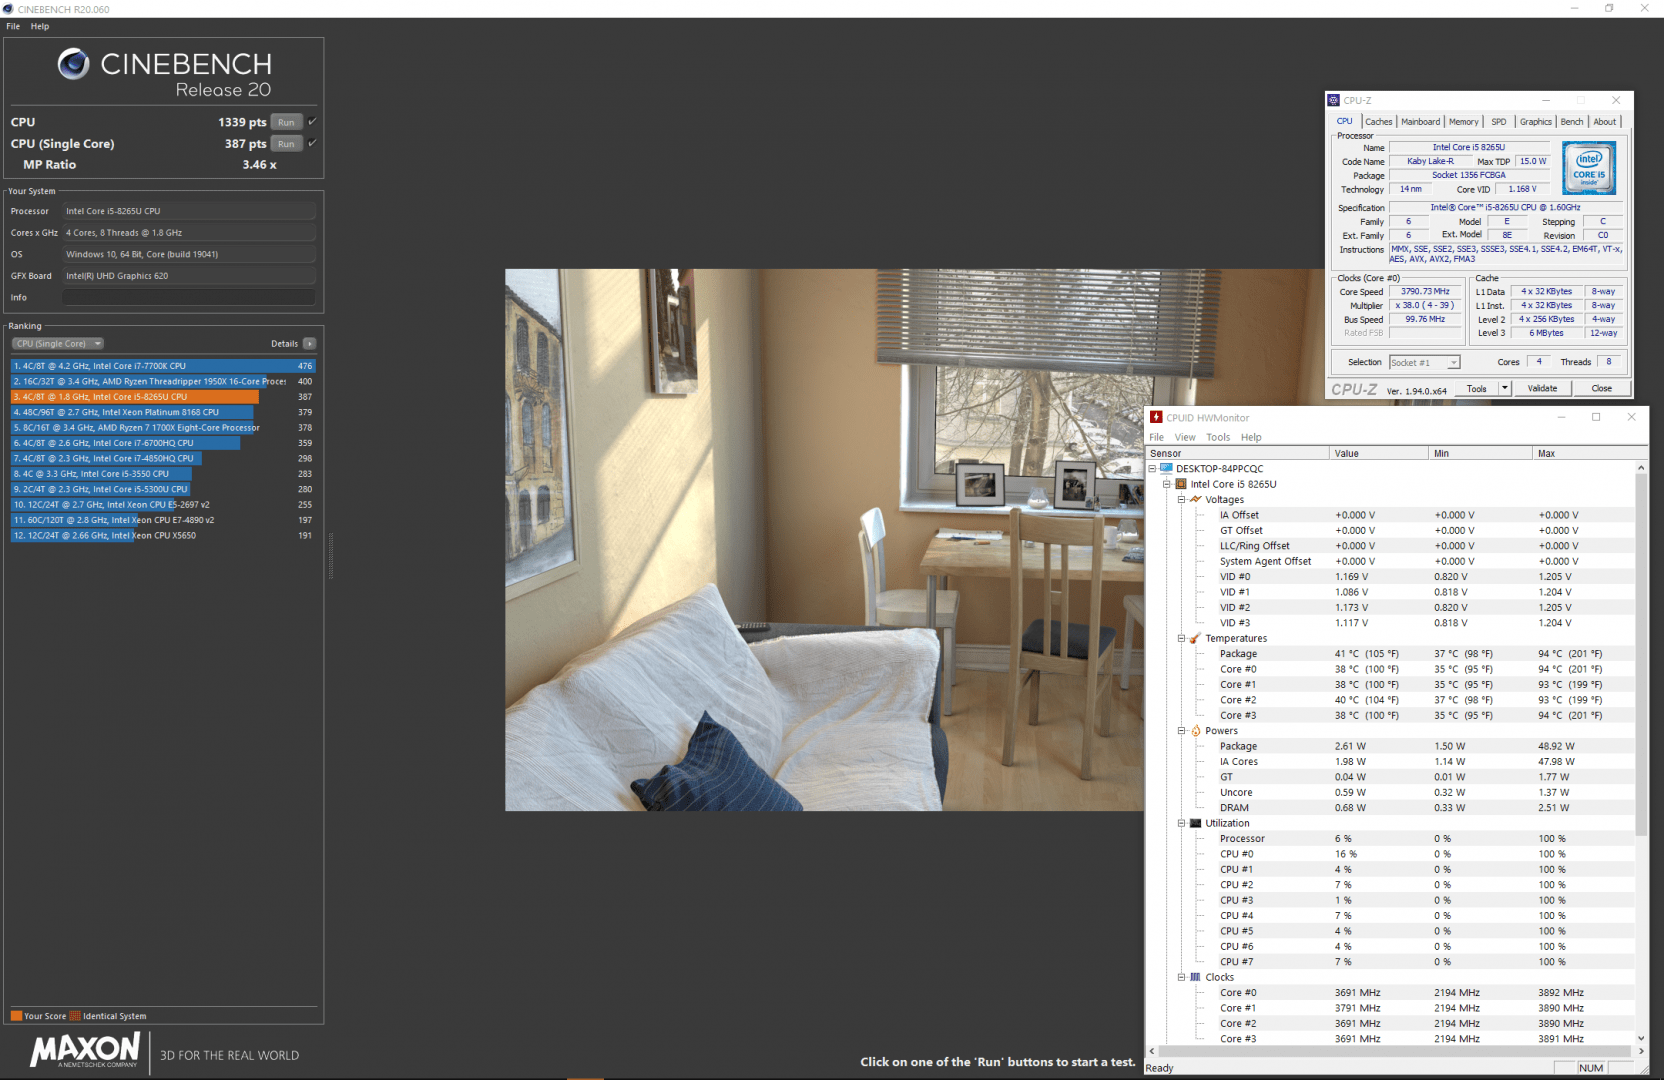Select the AMD Ryzen Threadripper 1950X ranking row
The image size is (1664, 1080).
point(163,381)
